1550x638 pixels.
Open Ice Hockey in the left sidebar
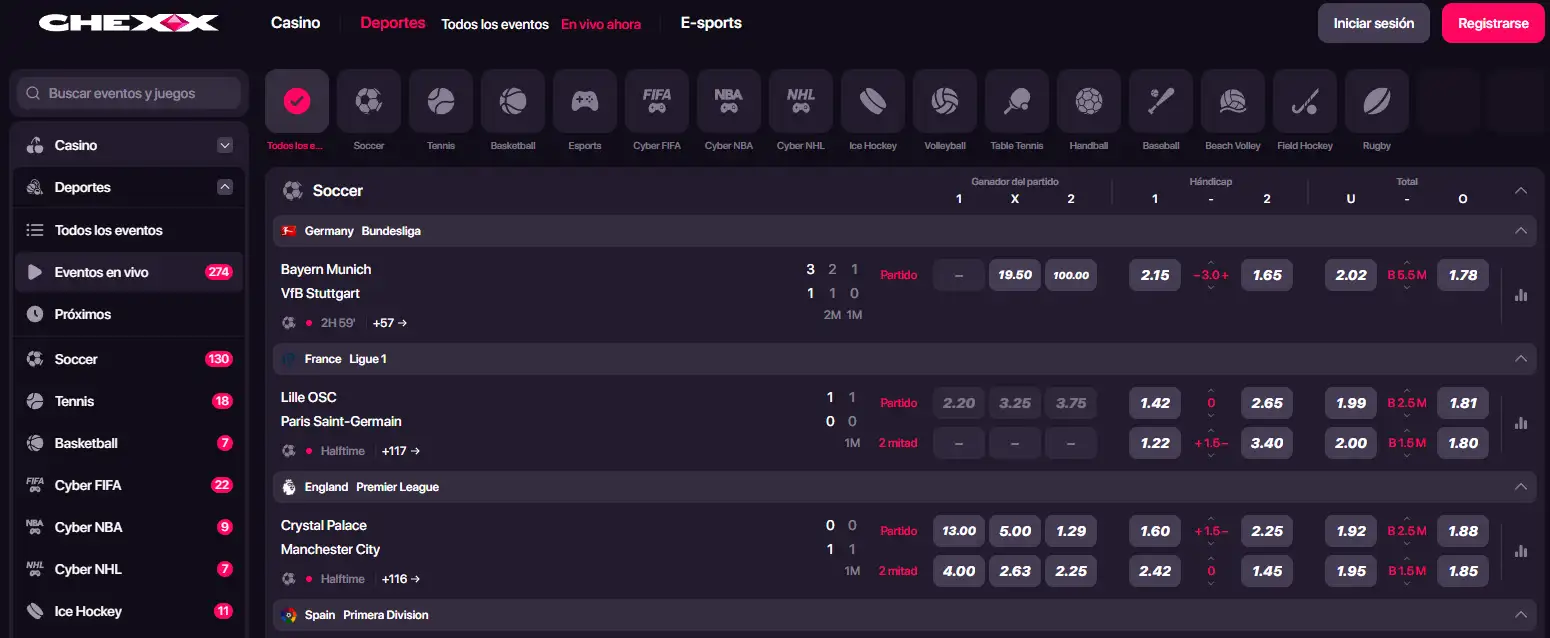click(129, 611)
